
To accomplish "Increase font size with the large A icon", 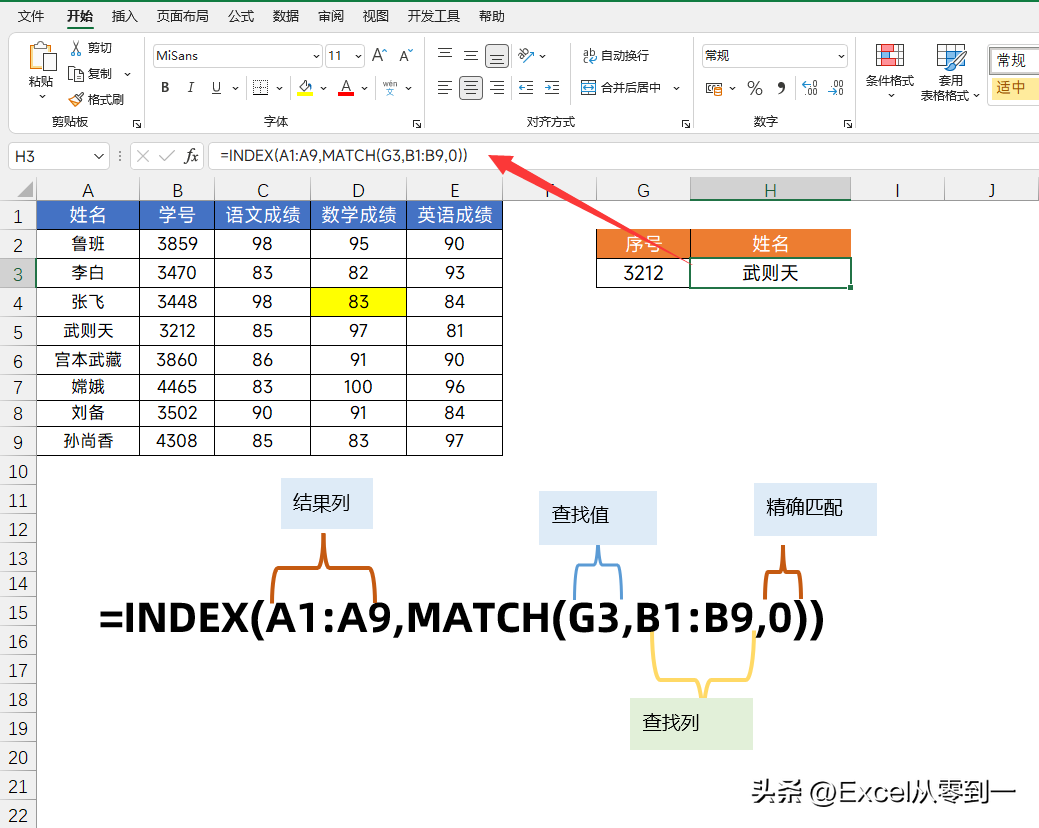I will click(379, 56).
